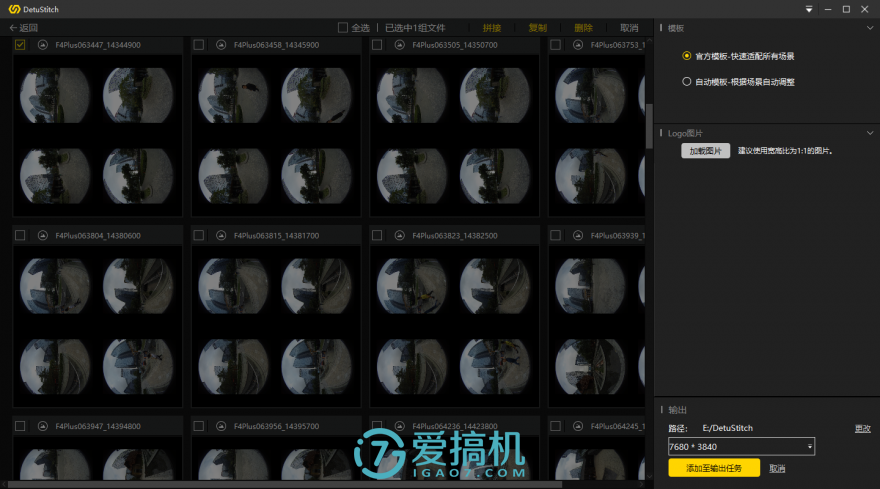Open thumbnail group F4Plus063823_14382500
880x489 pixels.
454,326
